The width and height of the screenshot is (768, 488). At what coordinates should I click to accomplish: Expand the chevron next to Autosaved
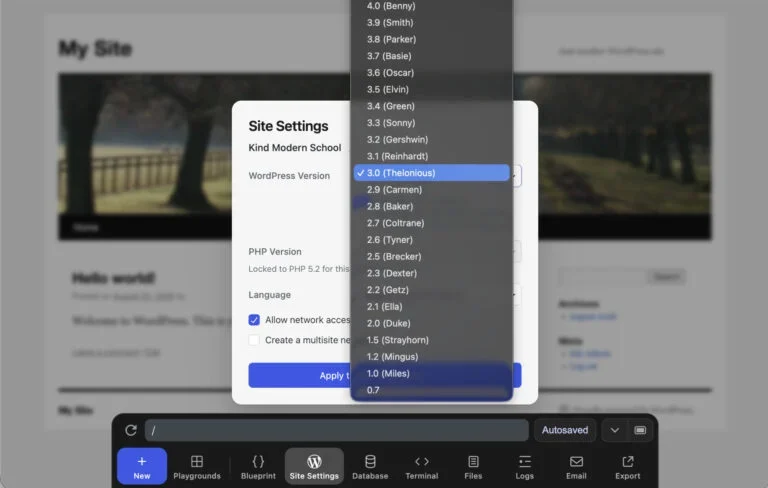point(615,430)
